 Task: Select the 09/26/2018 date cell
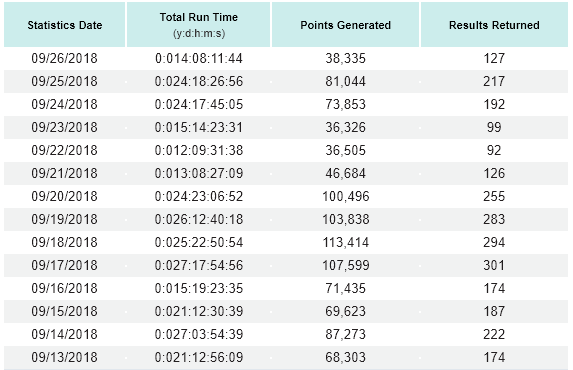[x=64, y=58]
